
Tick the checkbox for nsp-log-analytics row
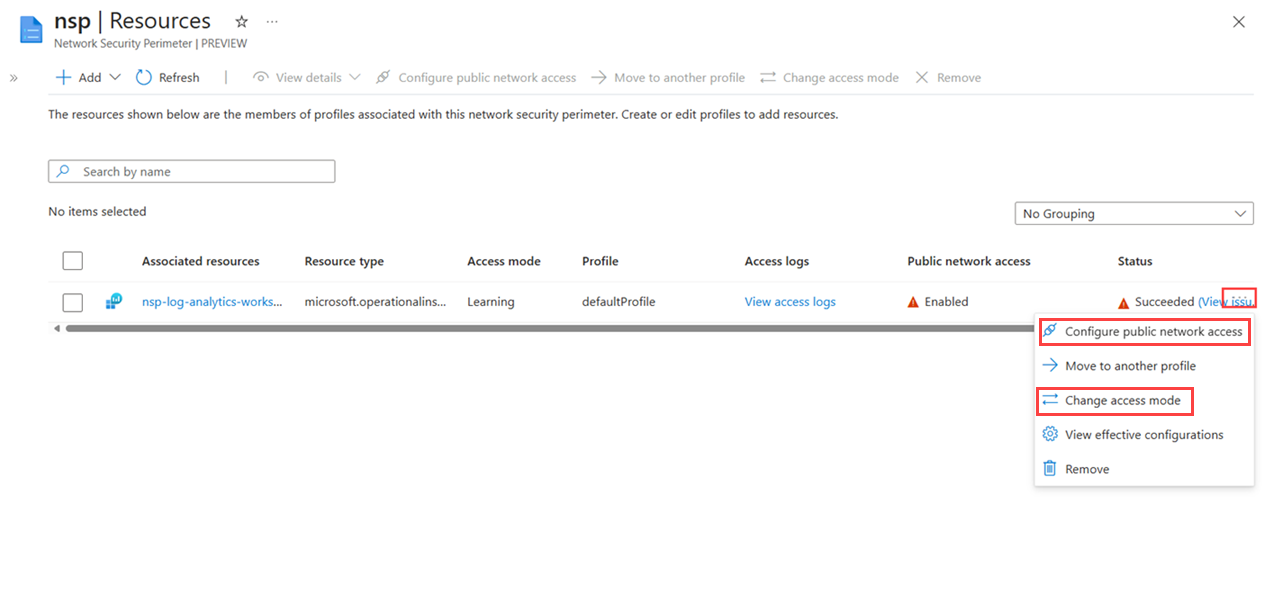[72, 302]
